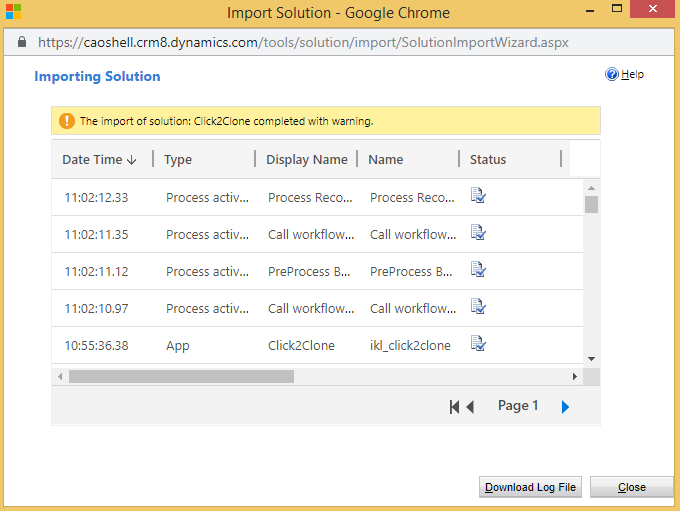680x511 pixels.
Task: Click Download Log File button
Action: [x=530, y=487]
